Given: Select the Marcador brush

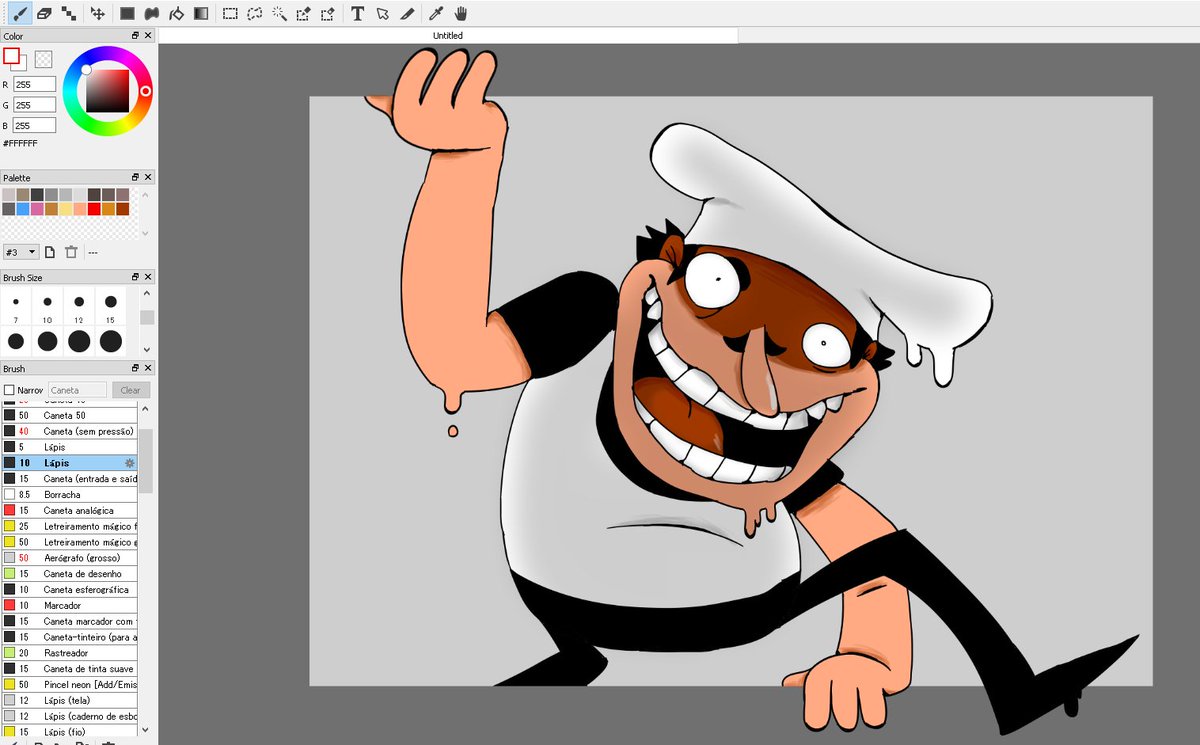Looking at the screenshot, I should [68, 605].
